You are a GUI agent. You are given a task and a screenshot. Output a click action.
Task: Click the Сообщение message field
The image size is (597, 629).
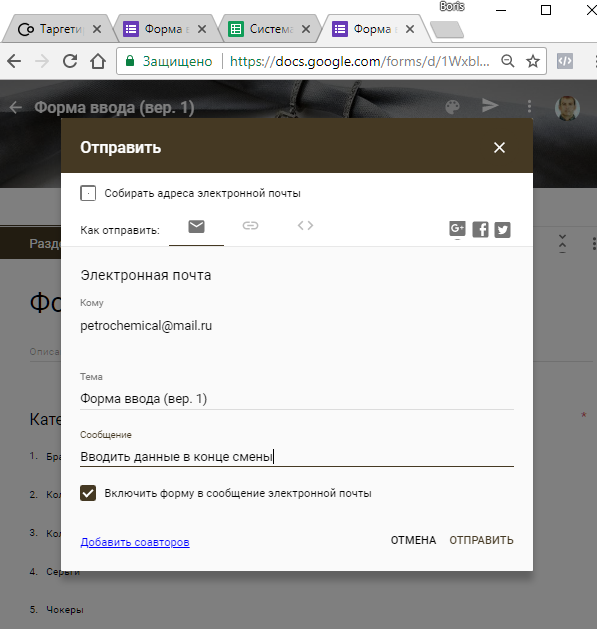[297, 457]
